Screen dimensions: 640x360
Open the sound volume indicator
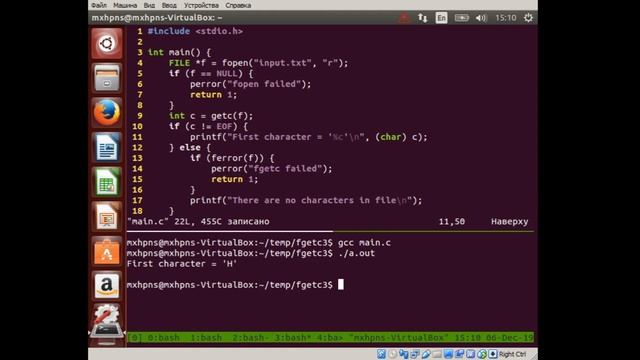[x=481, y=18]
